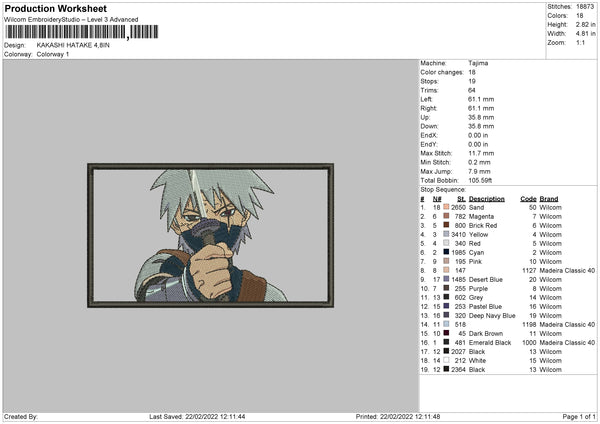Click the 'Production Worksheet' title
Screen dimensions: 600x424
tap(56, 8)
